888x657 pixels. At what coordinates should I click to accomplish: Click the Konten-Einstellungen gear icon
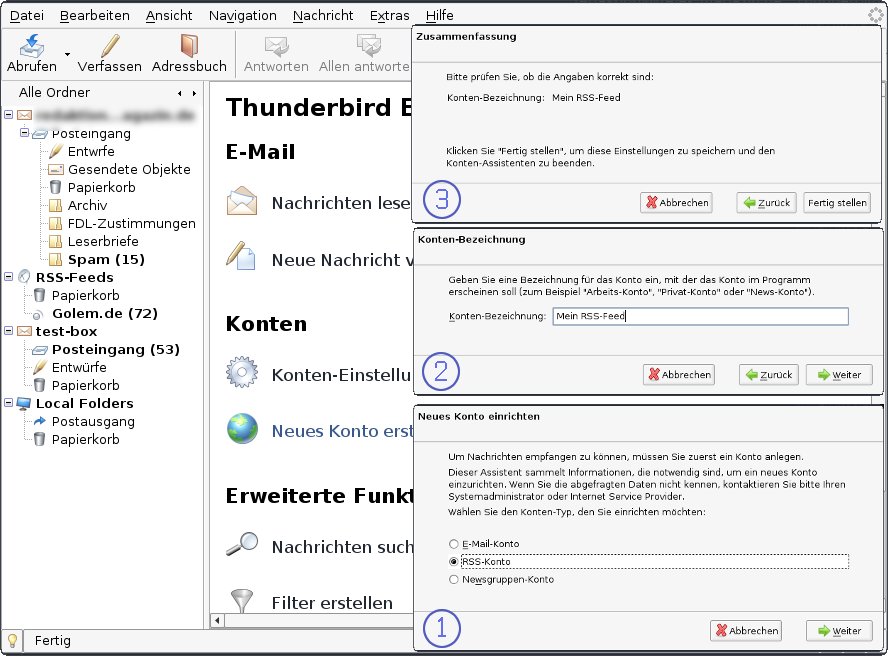[x=242, y=372]
